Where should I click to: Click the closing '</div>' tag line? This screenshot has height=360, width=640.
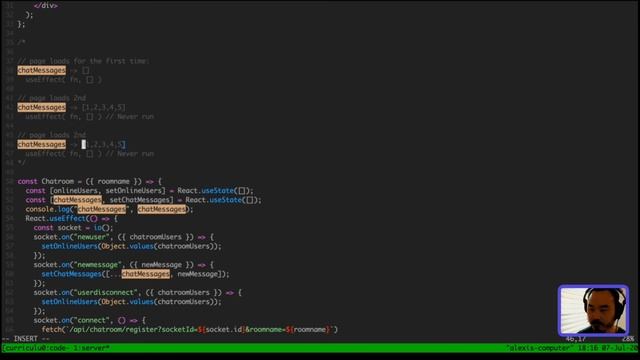pyautogui.click(x=46, y=6)
